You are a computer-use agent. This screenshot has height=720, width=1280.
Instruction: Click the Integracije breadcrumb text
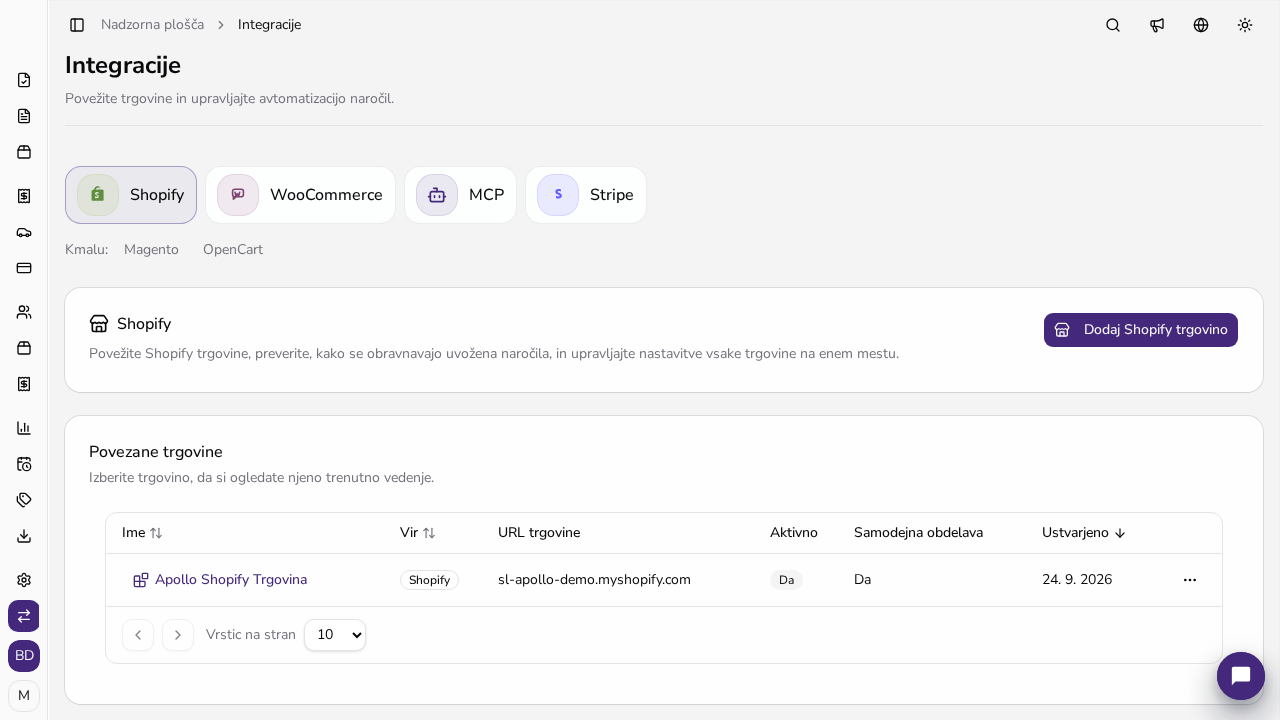pos(269,25)
